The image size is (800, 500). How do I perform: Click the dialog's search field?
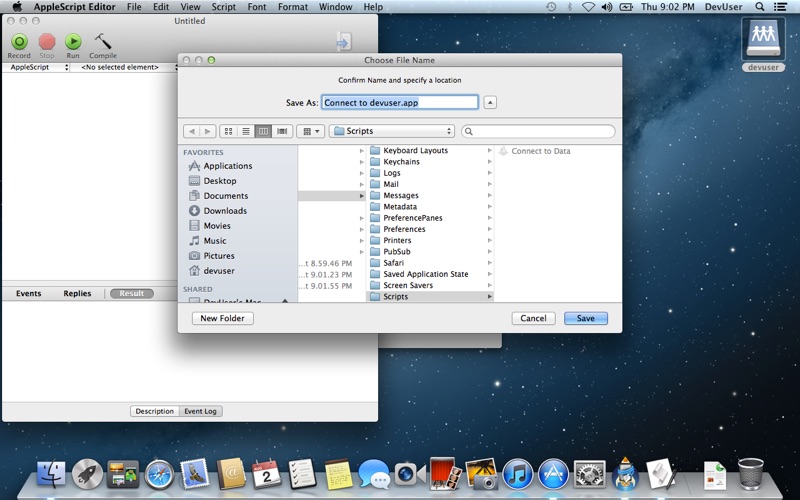point(538,131)
